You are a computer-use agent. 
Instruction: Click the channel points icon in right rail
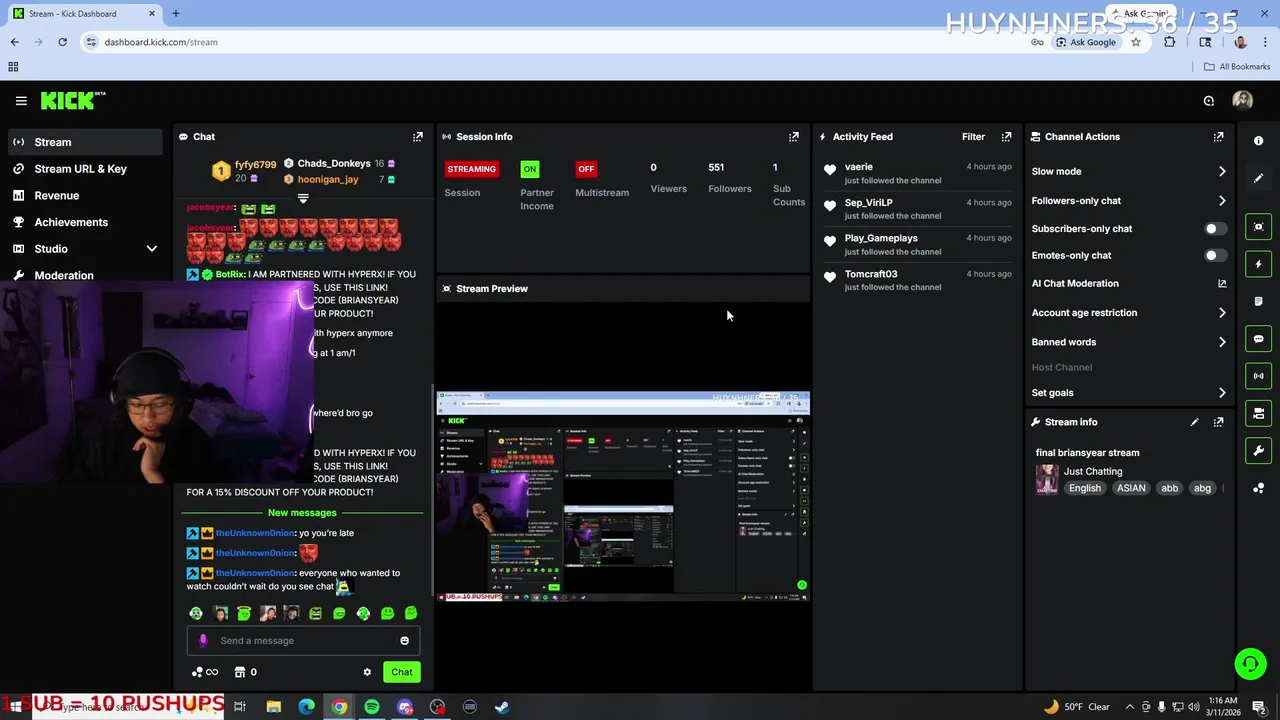click(x=1258, y=488)
